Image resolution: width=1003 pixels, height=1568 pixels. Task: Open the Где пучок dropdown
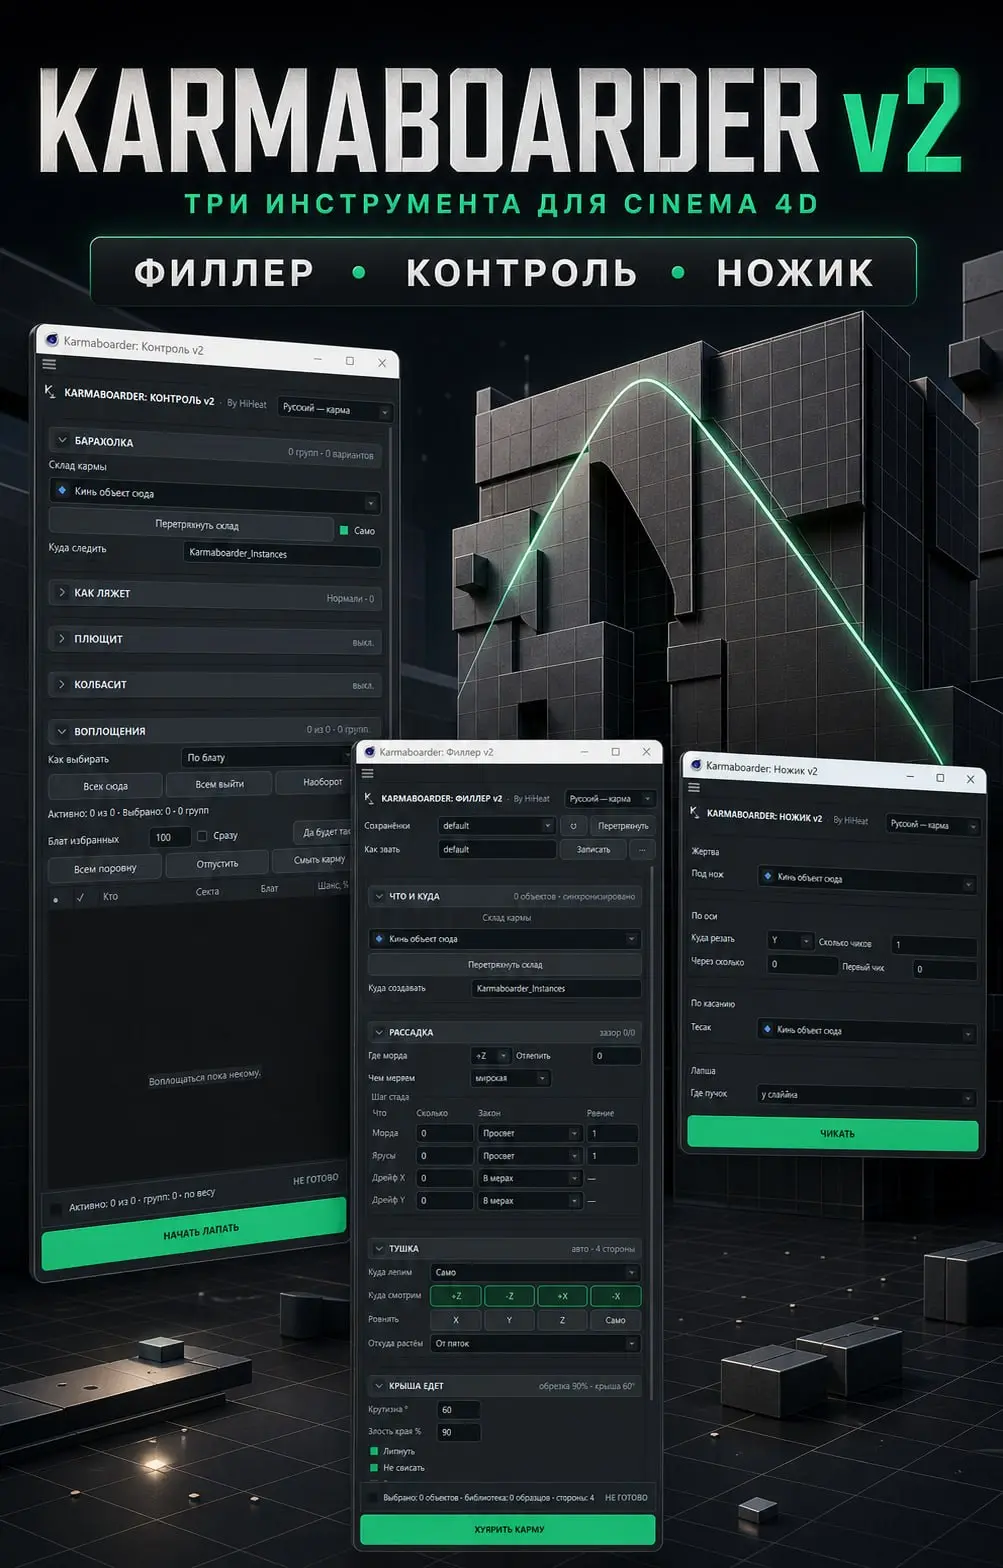click(866, 1096)
